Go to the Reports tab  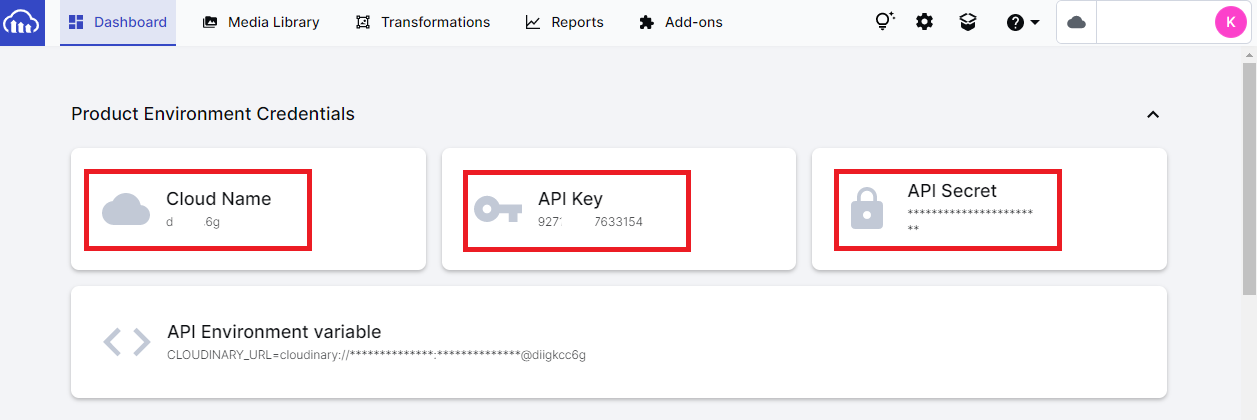coord(565,22)
